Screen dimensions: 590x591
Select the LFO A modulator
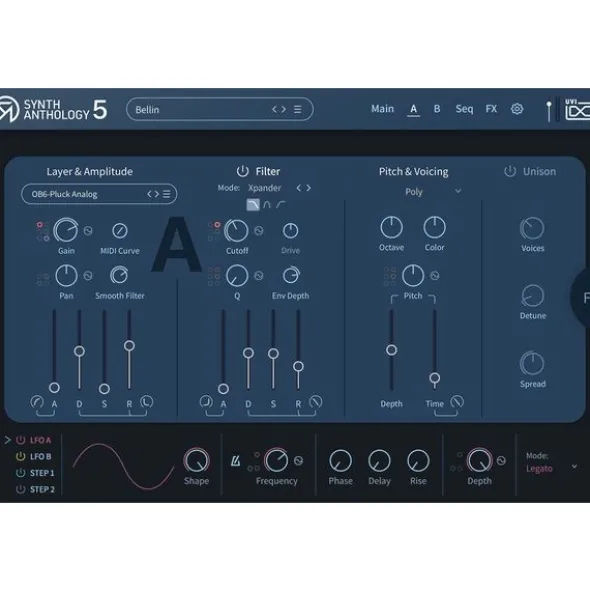[x=40, y=440]
